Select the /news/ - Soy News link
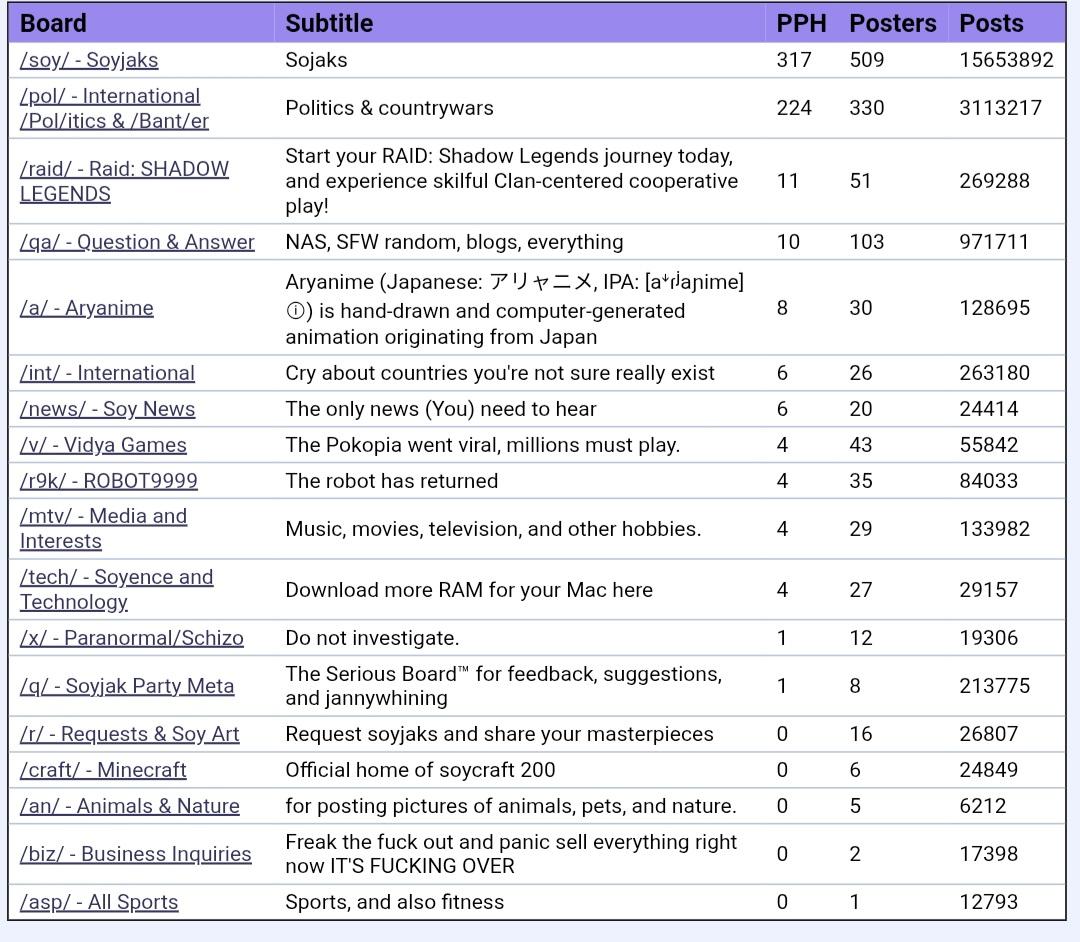Screen dimensions: 1080x942 pyautogui.click(x=107, y=409)
